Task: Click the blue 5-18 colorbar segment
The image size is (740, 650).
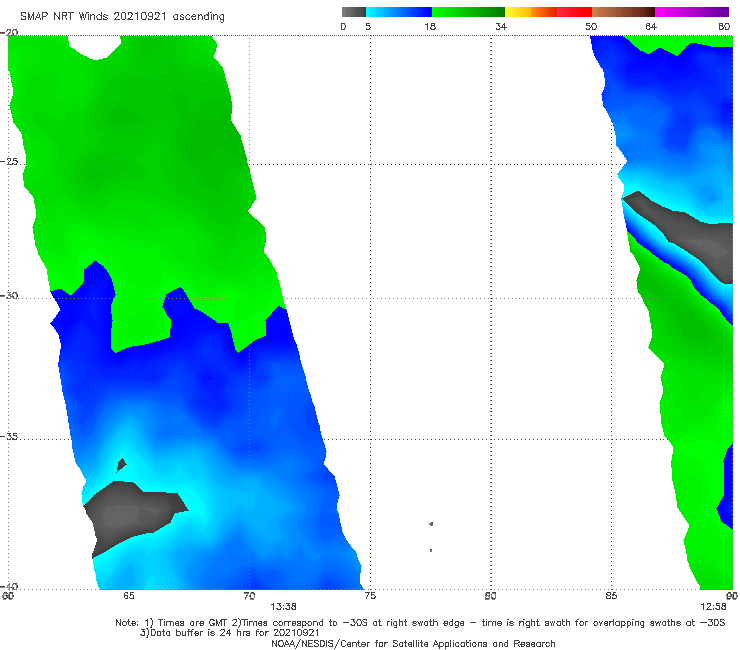Action: pyautogui.click(x=399, y=12)
